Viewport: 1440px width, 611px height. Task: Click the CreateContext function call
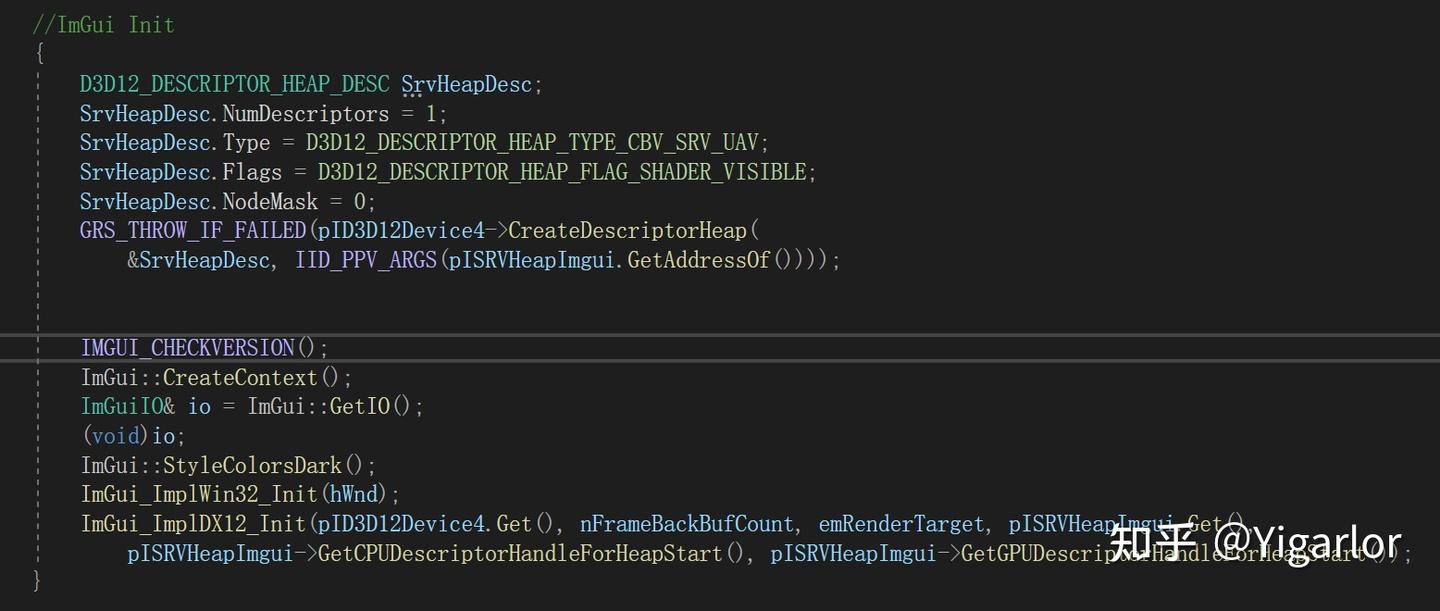240,378
